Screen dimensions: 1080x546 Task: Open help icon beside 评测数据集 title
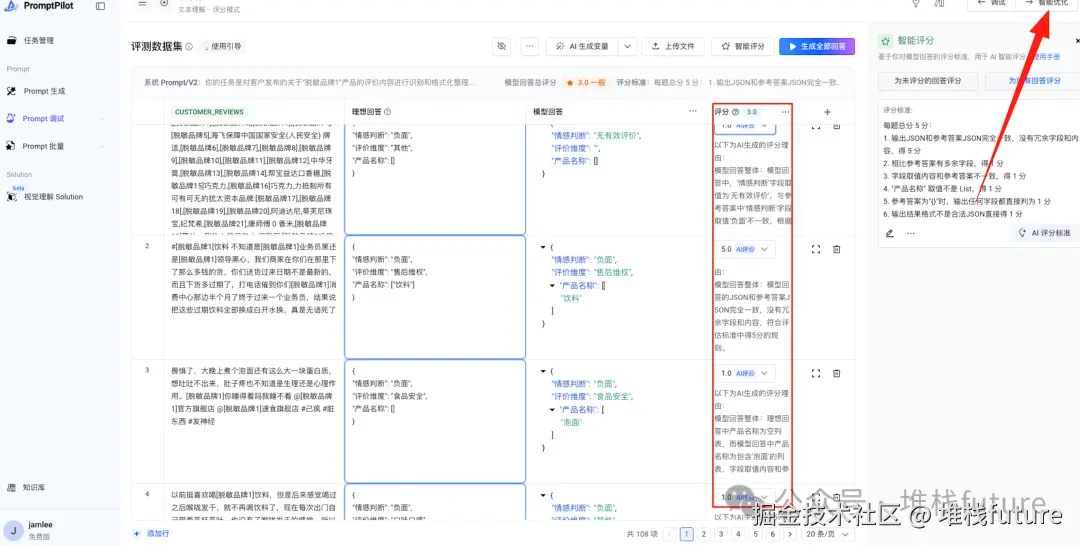(189, 47)
